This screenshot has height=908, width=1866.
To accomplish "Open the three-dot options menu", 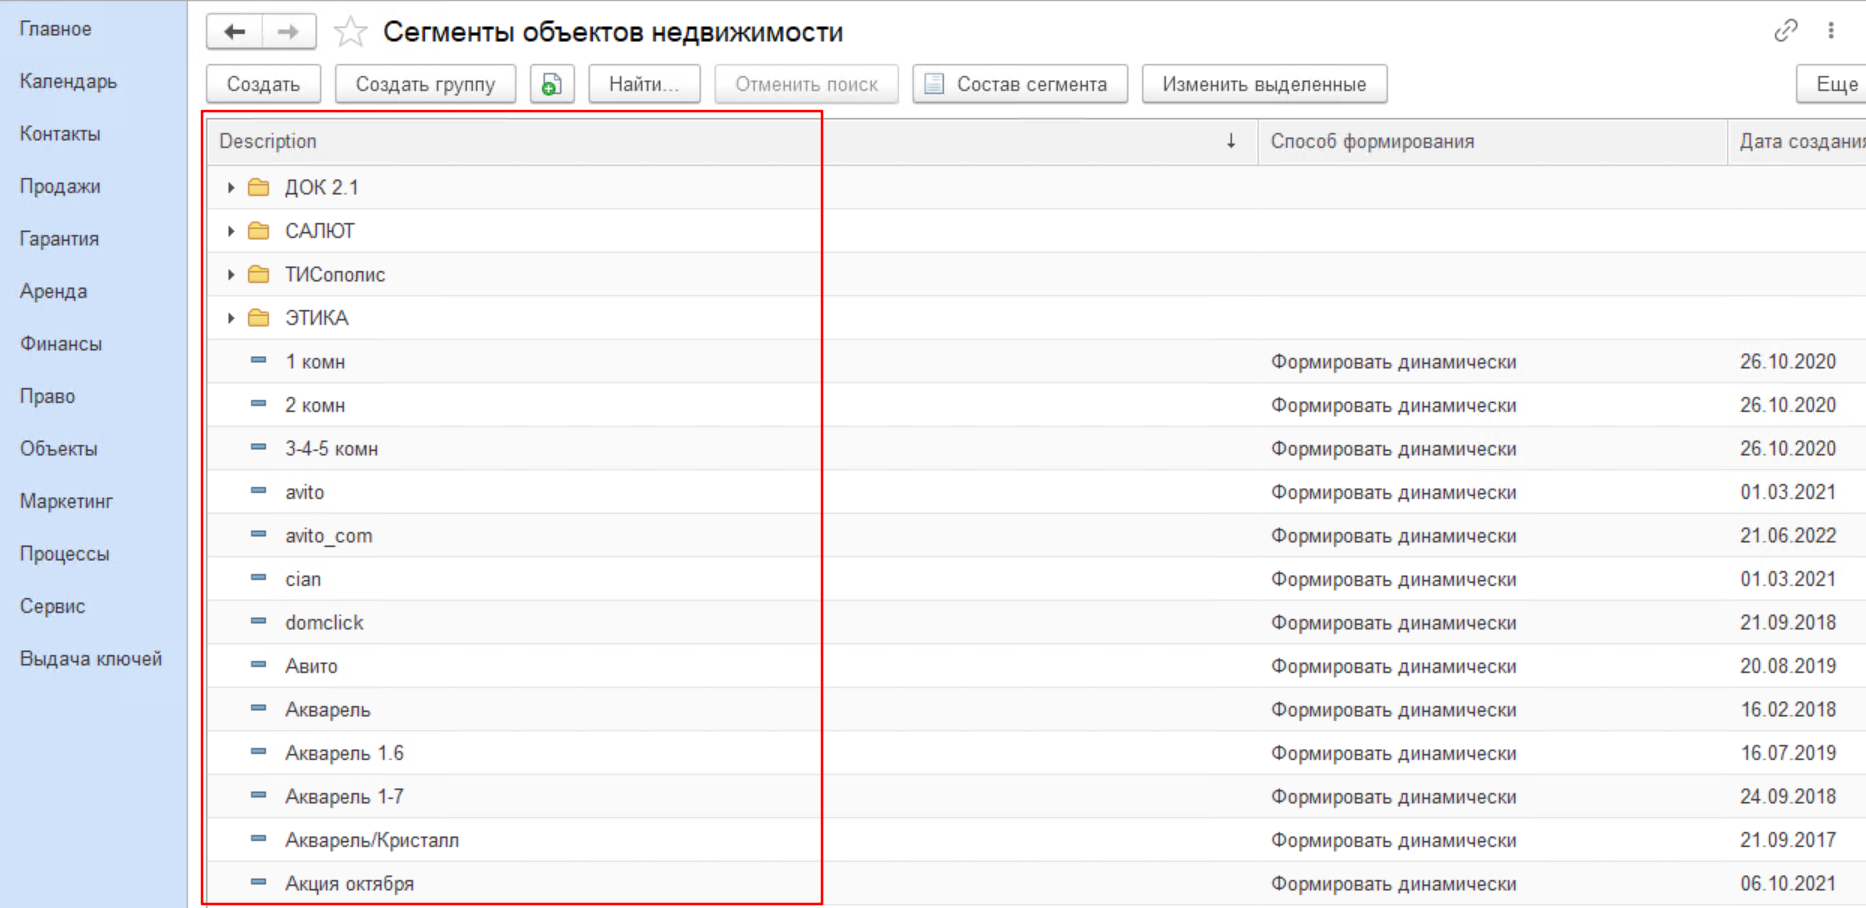I will (x=1831, y=31).
